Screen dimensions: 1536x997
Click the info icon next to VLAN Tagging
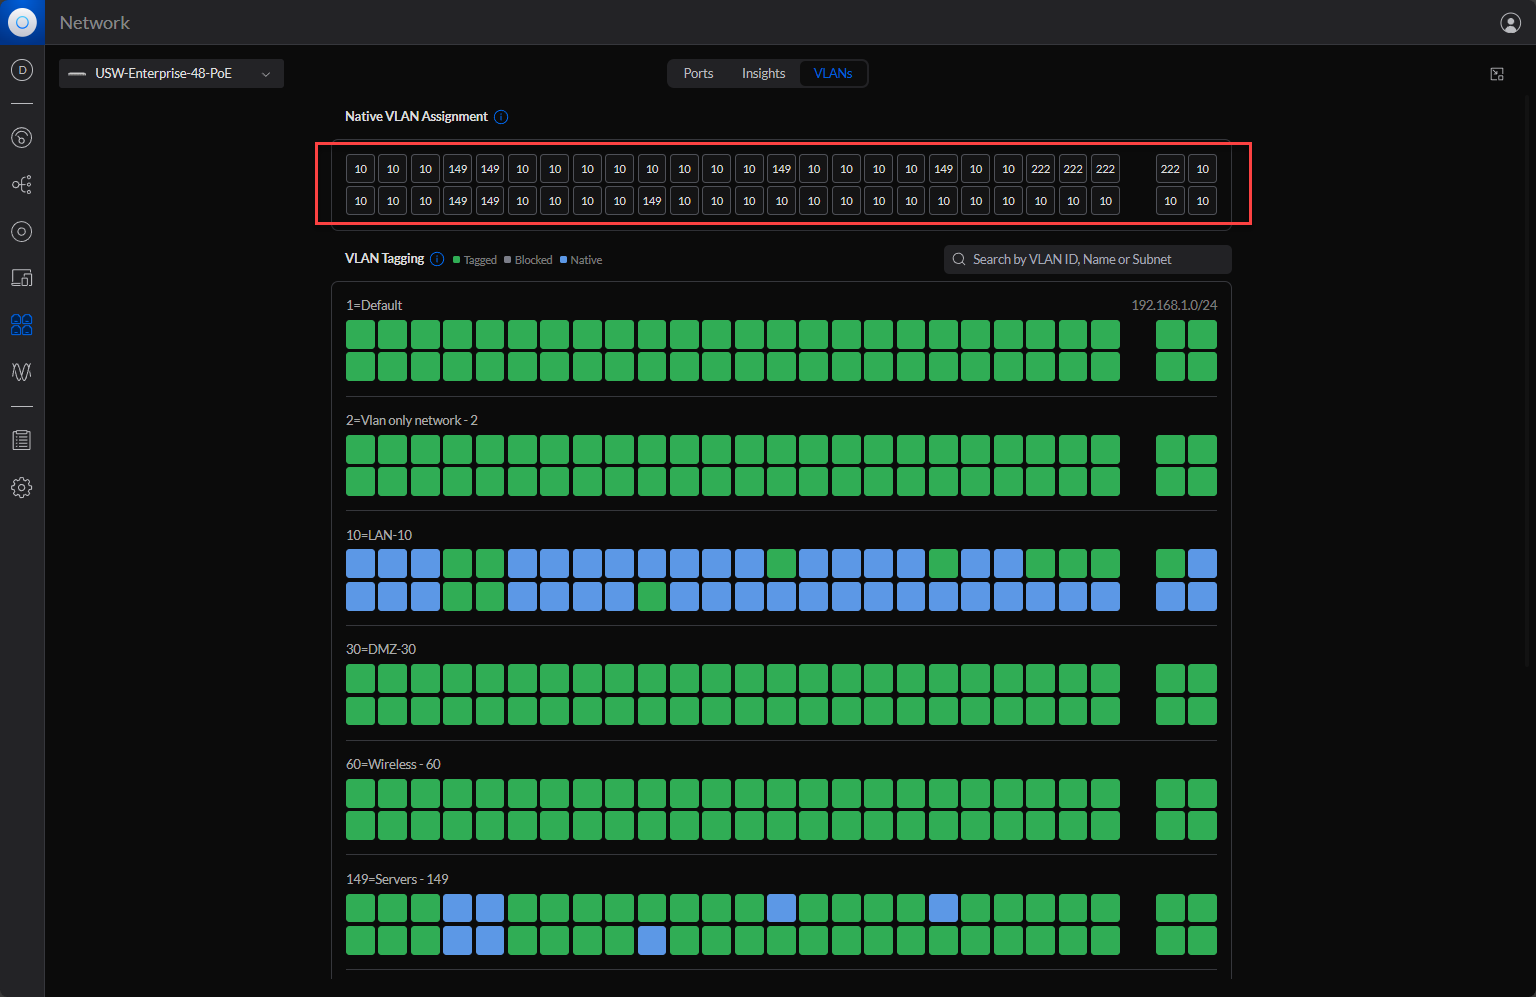(437, 259)
